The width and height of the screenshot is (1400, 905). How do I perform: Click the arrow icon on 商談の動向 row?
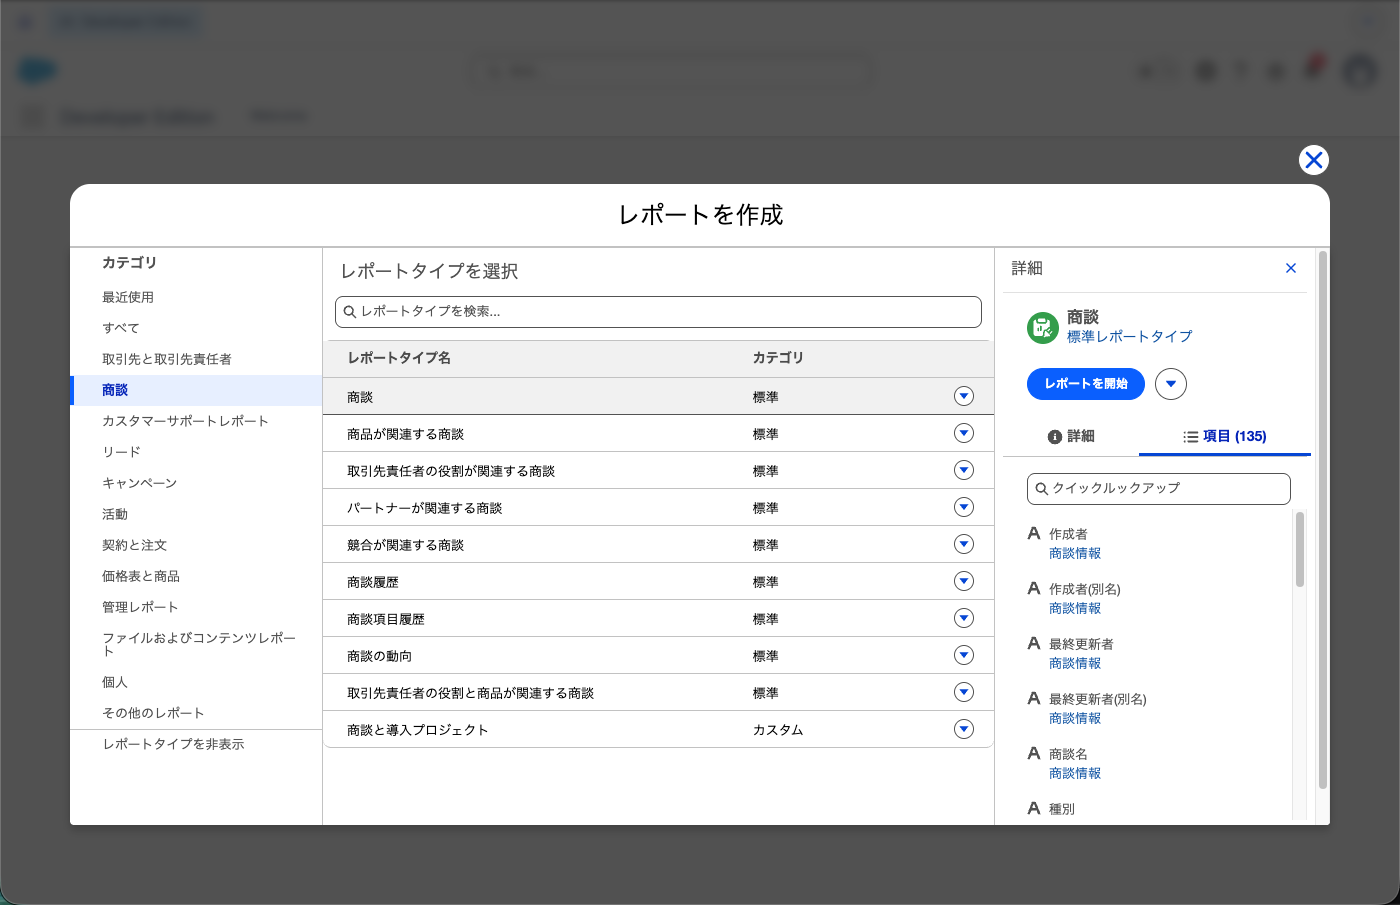tap(964, 655)
